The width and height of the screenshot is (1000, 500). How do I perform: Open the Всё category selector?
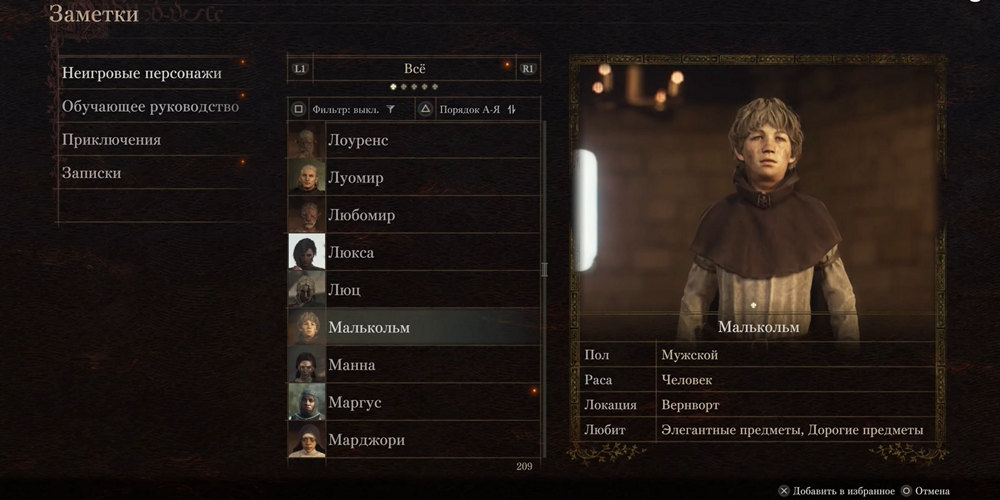(x=415, y=68)
